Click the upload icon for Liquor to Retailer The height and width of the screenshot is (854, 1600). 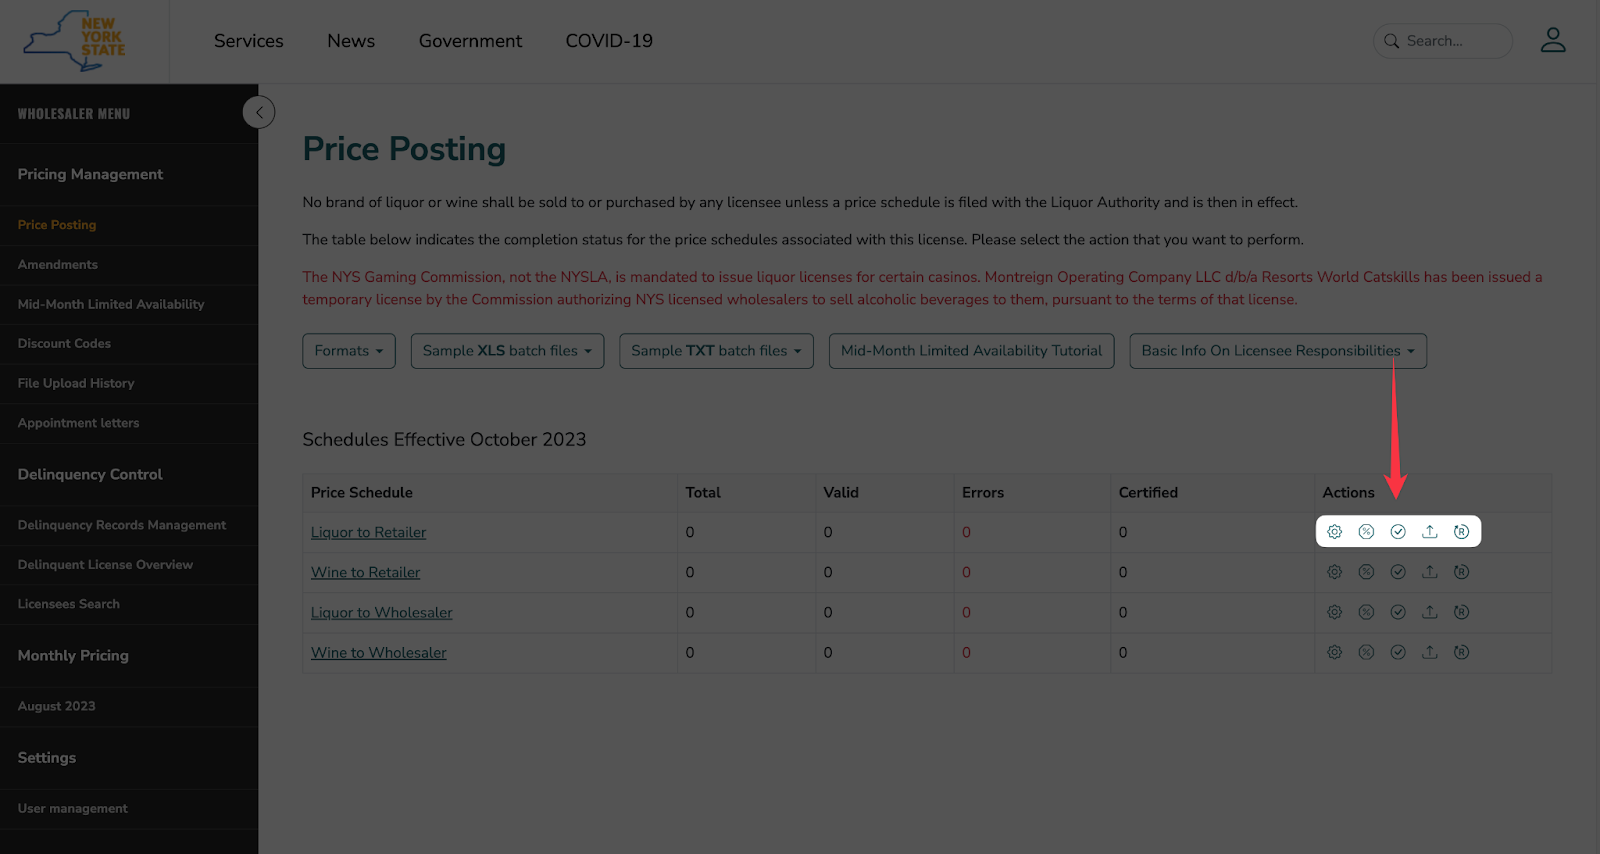[1430, 532]
